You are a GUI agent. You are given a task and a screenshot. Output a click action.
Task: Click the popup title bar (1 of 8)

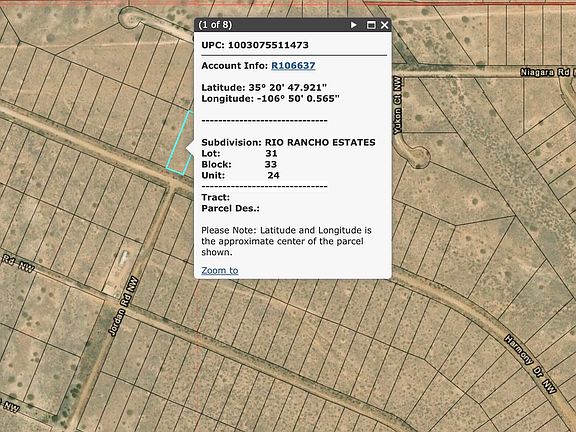tap(272, 25)
